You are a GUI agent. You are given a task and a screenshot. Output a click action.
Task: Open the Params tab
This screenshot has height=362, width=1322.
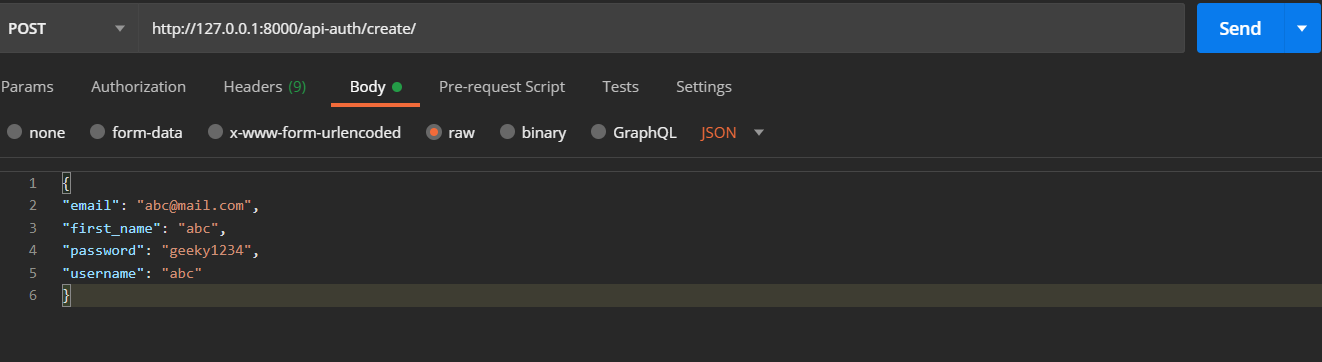(x=27, y=87)
